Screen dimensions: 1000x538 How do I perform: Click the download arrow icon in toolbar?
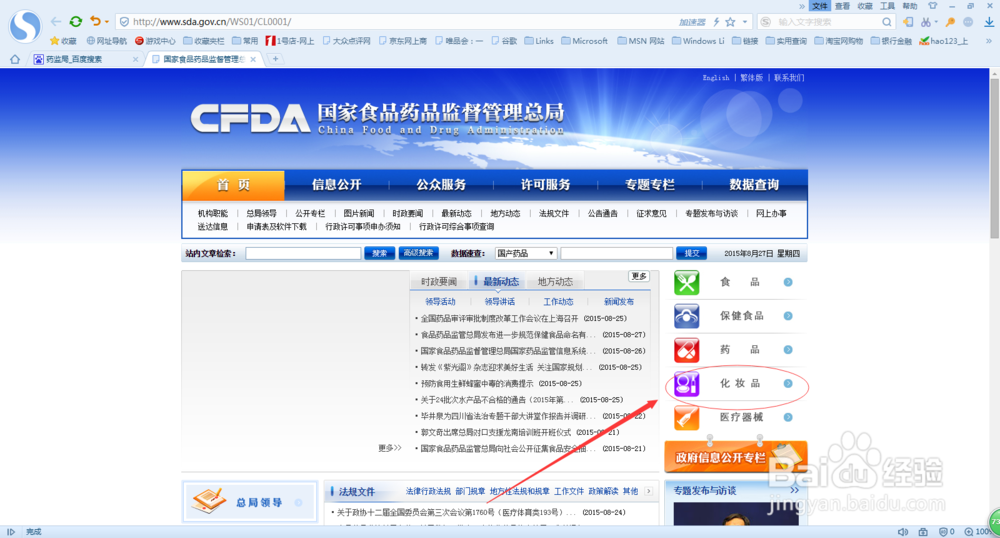[989, 22]
